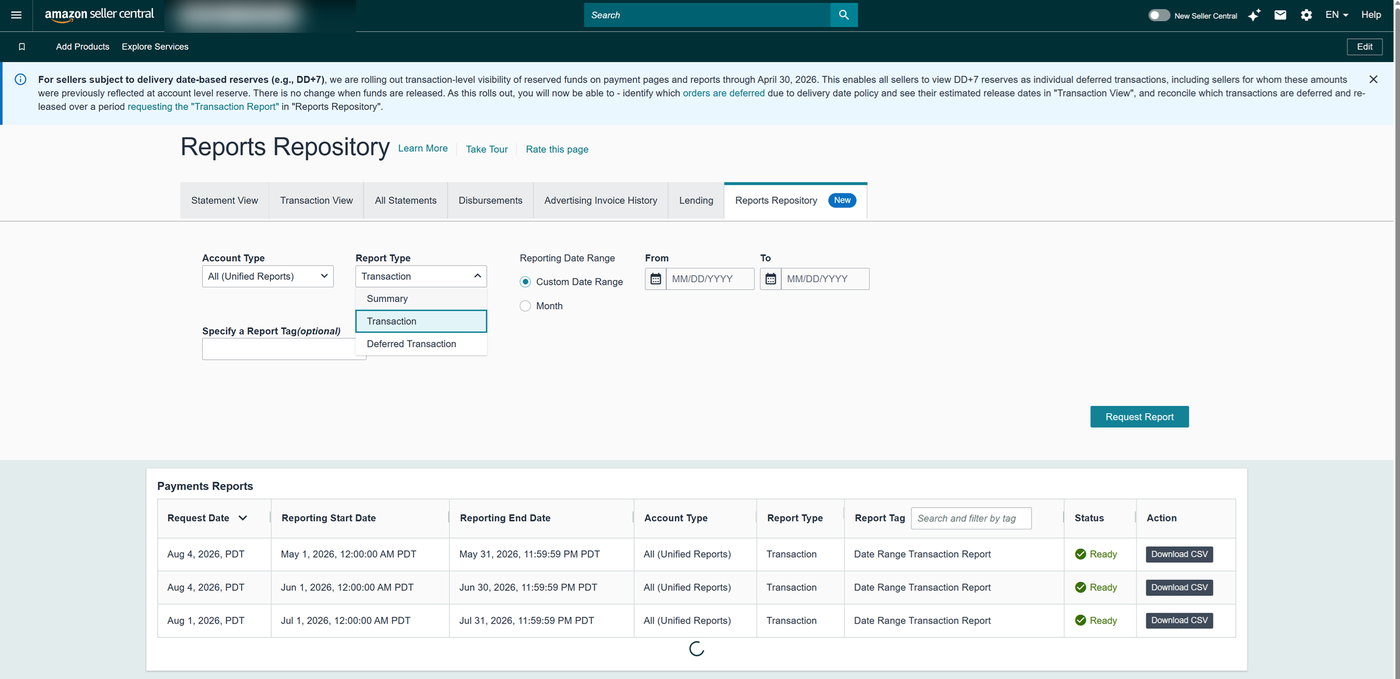Image resolution: width=1400 pixels, height=679 pixels.
Task: Open the Learn More link
Action: (x=423, y=148)
